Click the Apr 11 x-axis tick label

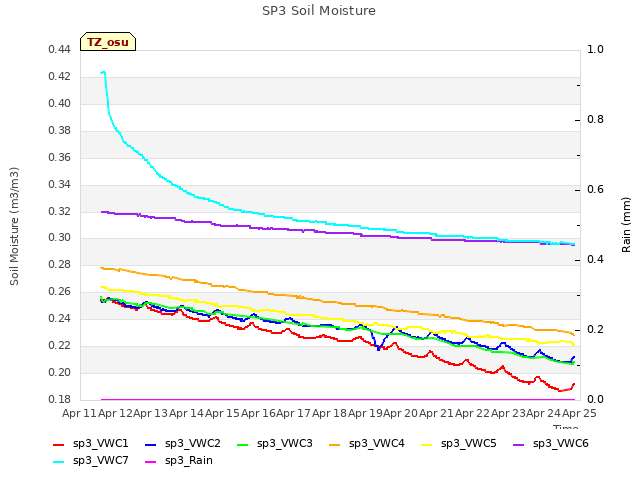(x=80, y=413)
